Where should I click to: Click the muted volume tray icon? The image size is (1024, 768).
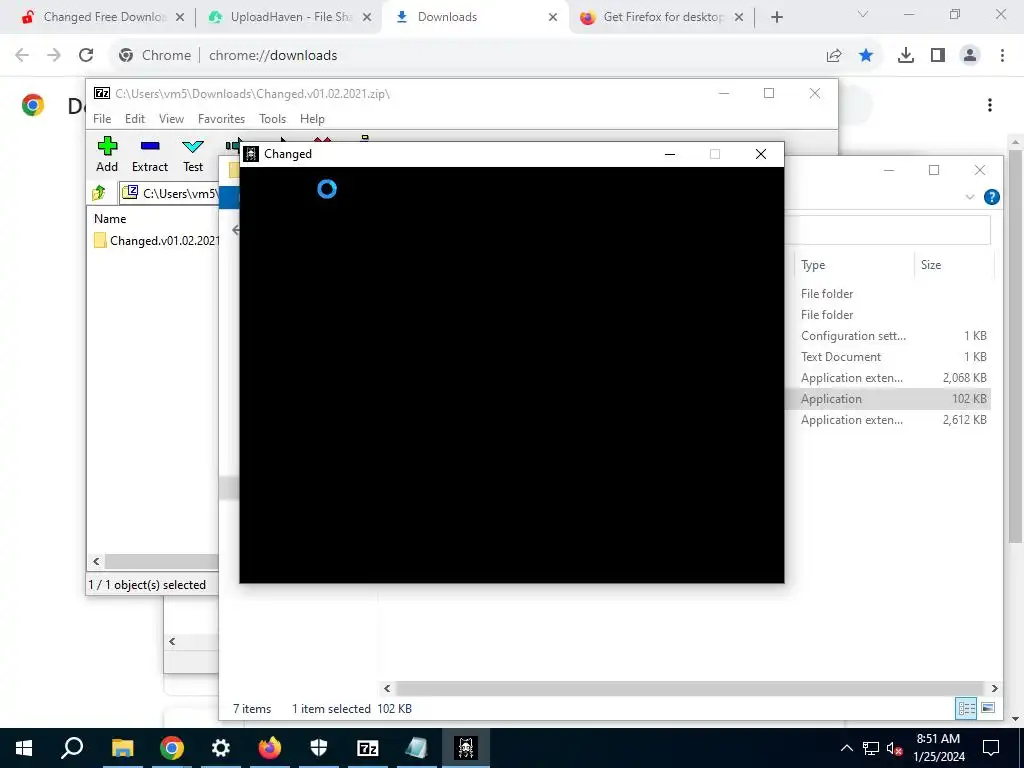tap(894, 748)
